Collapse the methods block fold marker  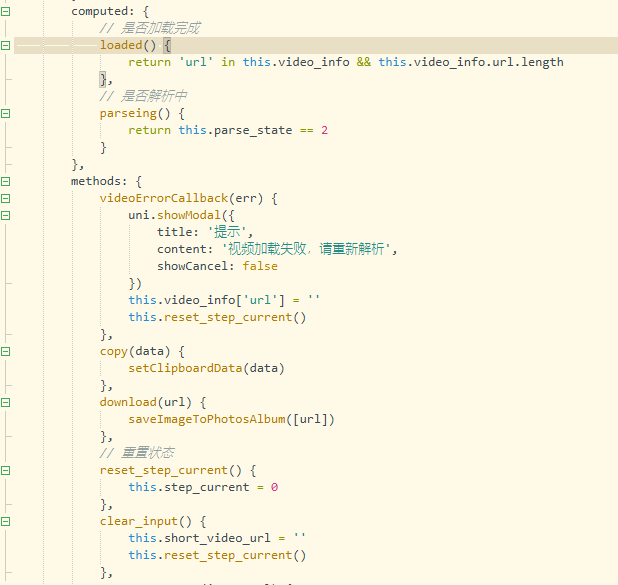(7, 181)
